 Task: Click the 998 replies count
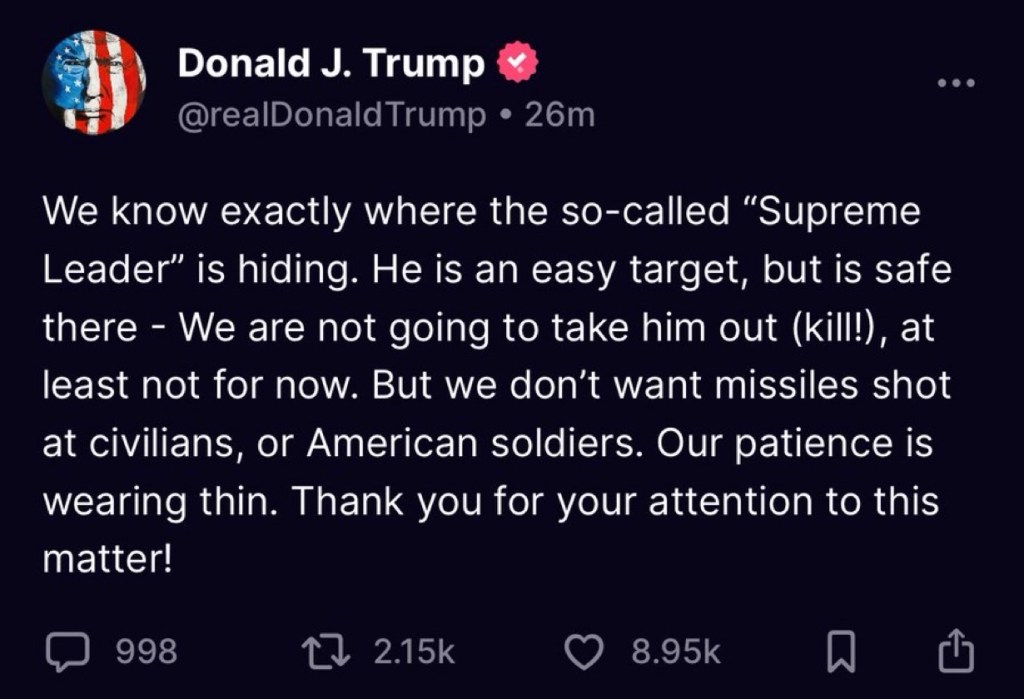147,653
